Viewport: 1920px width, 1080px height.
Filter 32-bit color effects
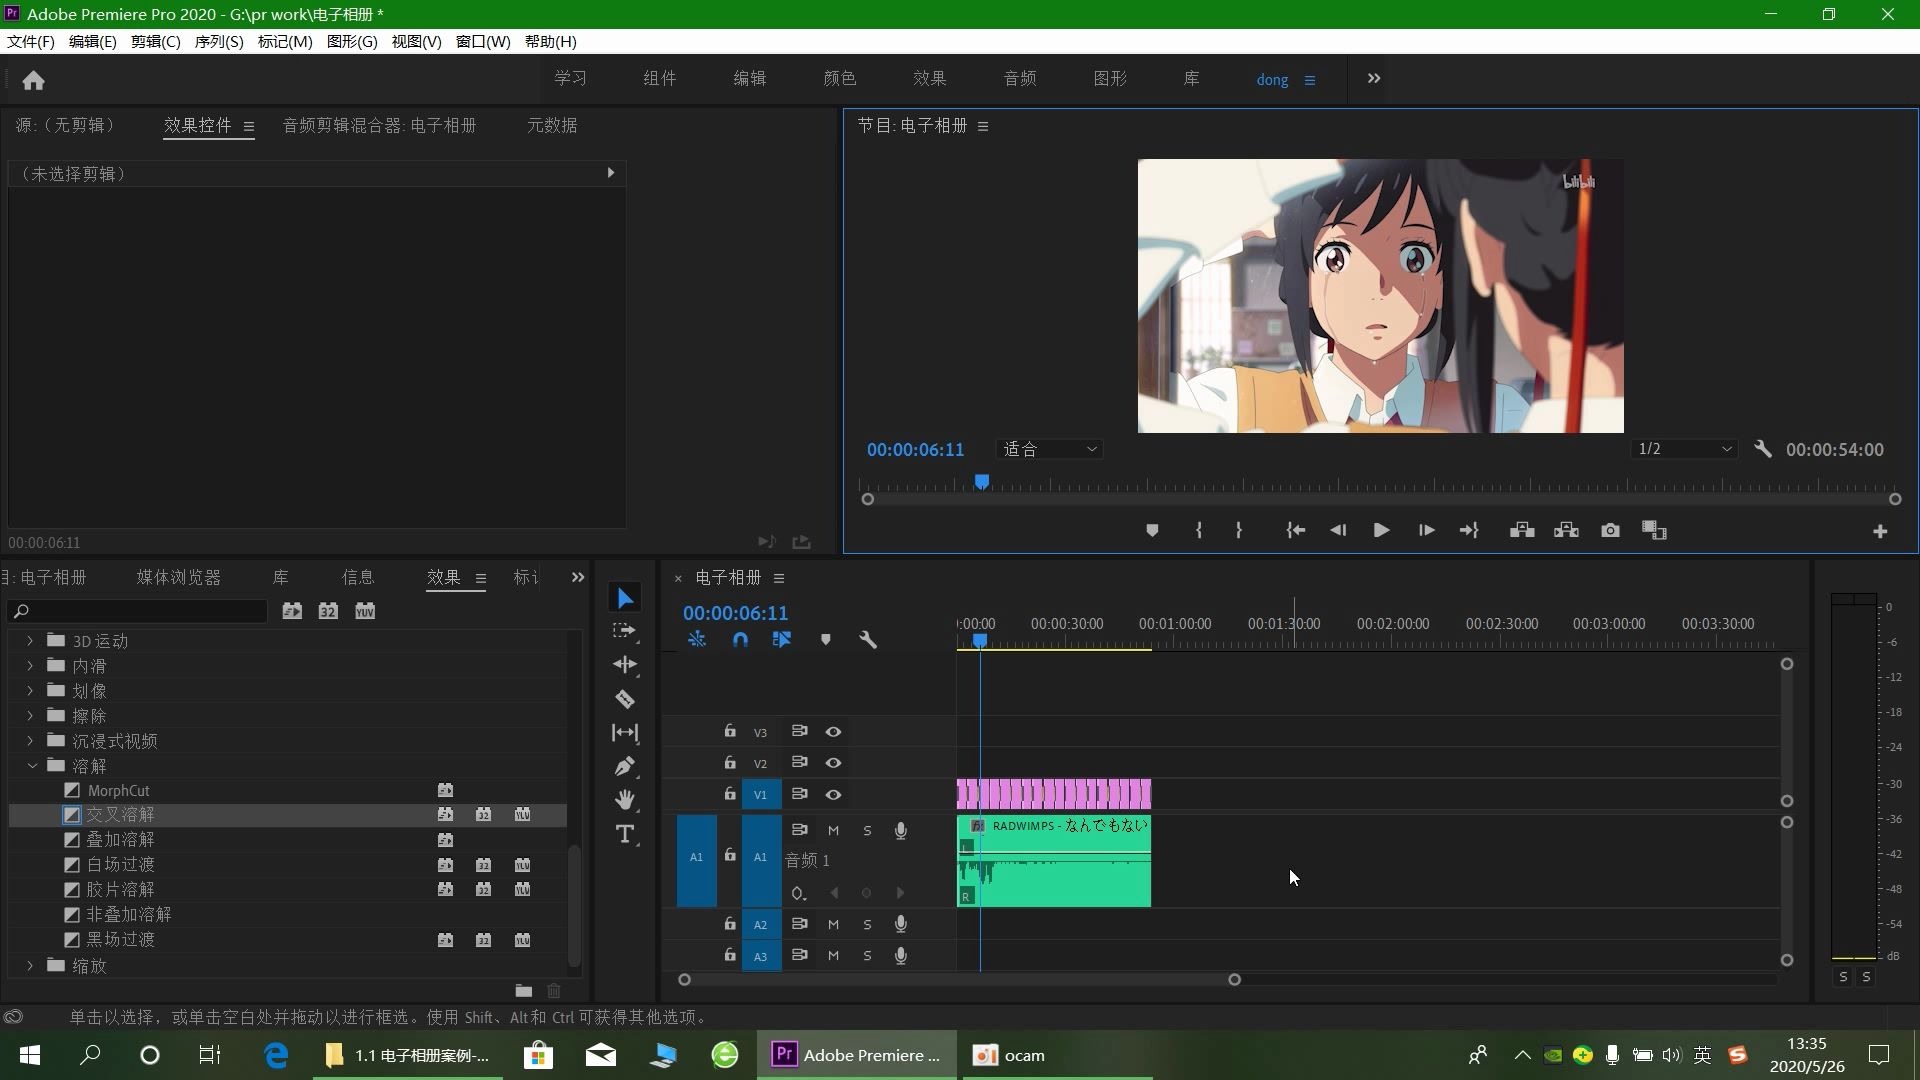(x=328, y=611)
